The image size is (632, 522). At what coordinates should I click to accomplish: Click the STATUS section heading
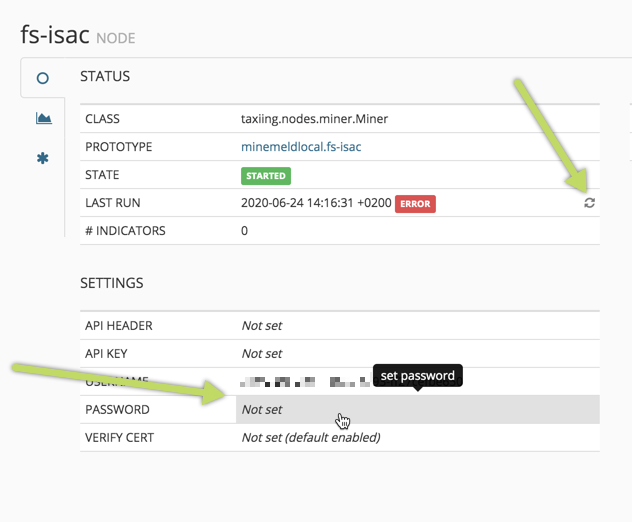pyautogui.click(x=105, y=76)
